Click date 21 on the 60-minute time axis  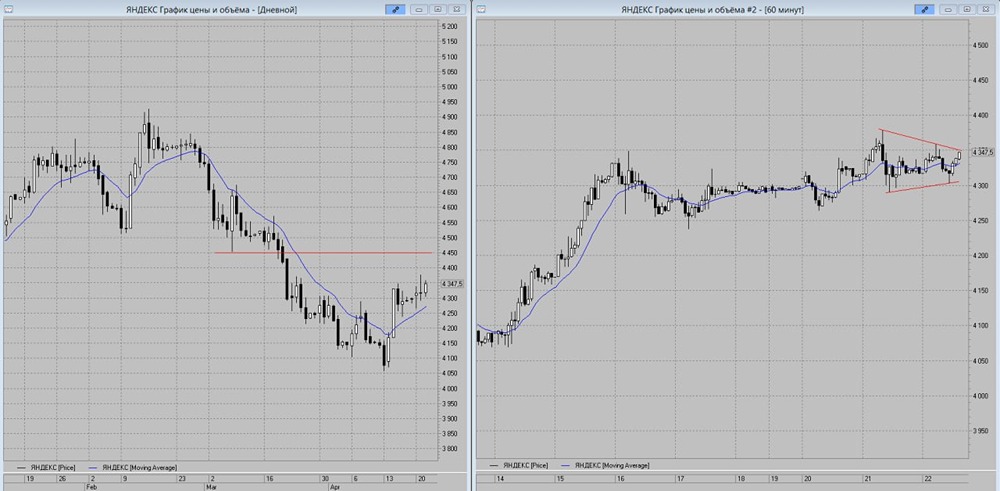pos(867,478)
